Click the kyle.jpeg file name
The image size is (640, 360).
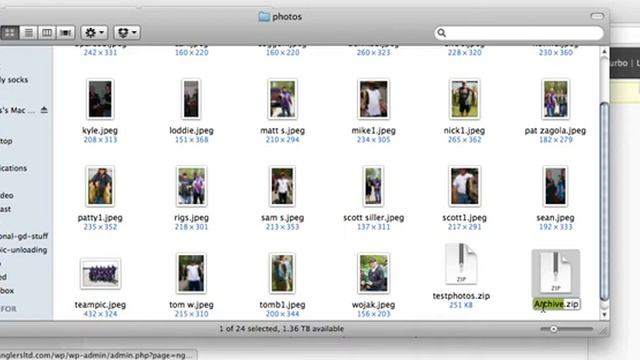100,131
